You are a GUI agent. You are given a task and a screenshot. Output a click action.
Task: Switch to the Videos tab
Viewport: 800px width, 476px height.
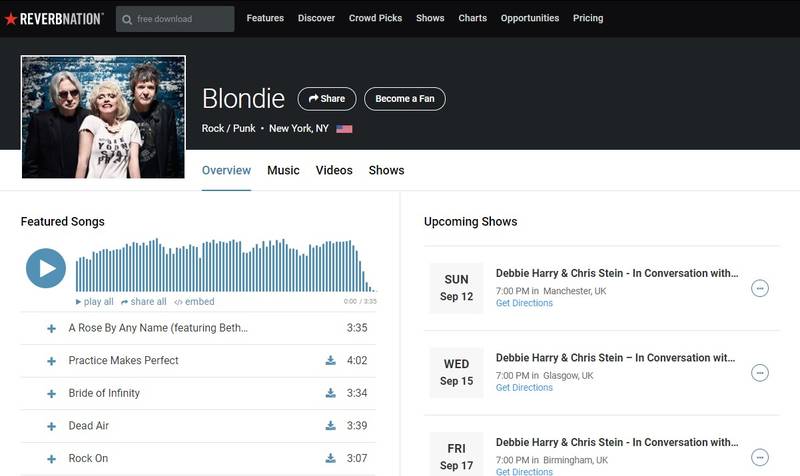tap(334, 170)
